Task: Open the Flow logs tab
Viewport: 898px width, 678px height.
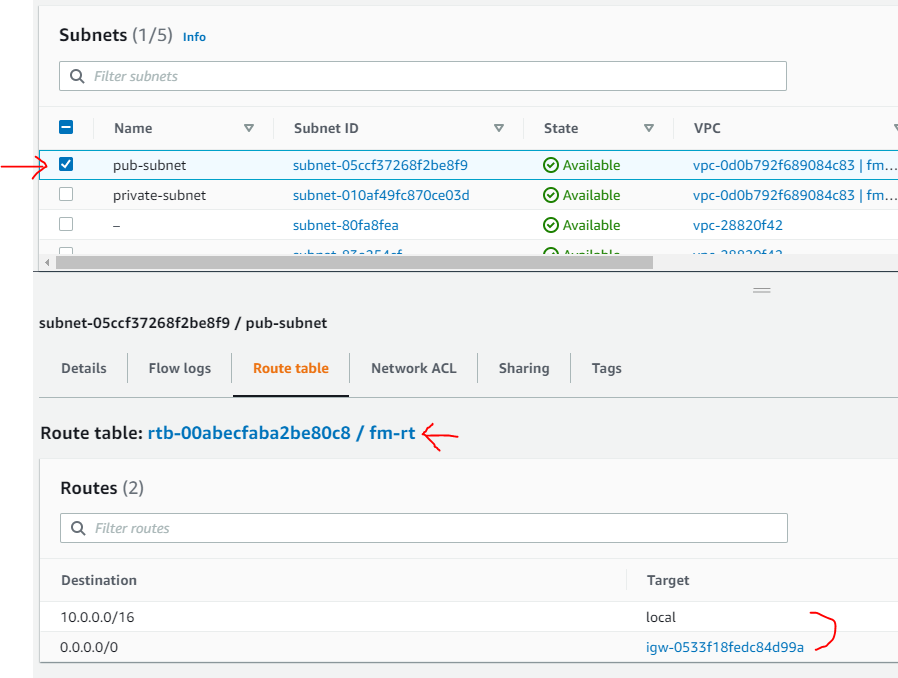Action: (180, 368)
